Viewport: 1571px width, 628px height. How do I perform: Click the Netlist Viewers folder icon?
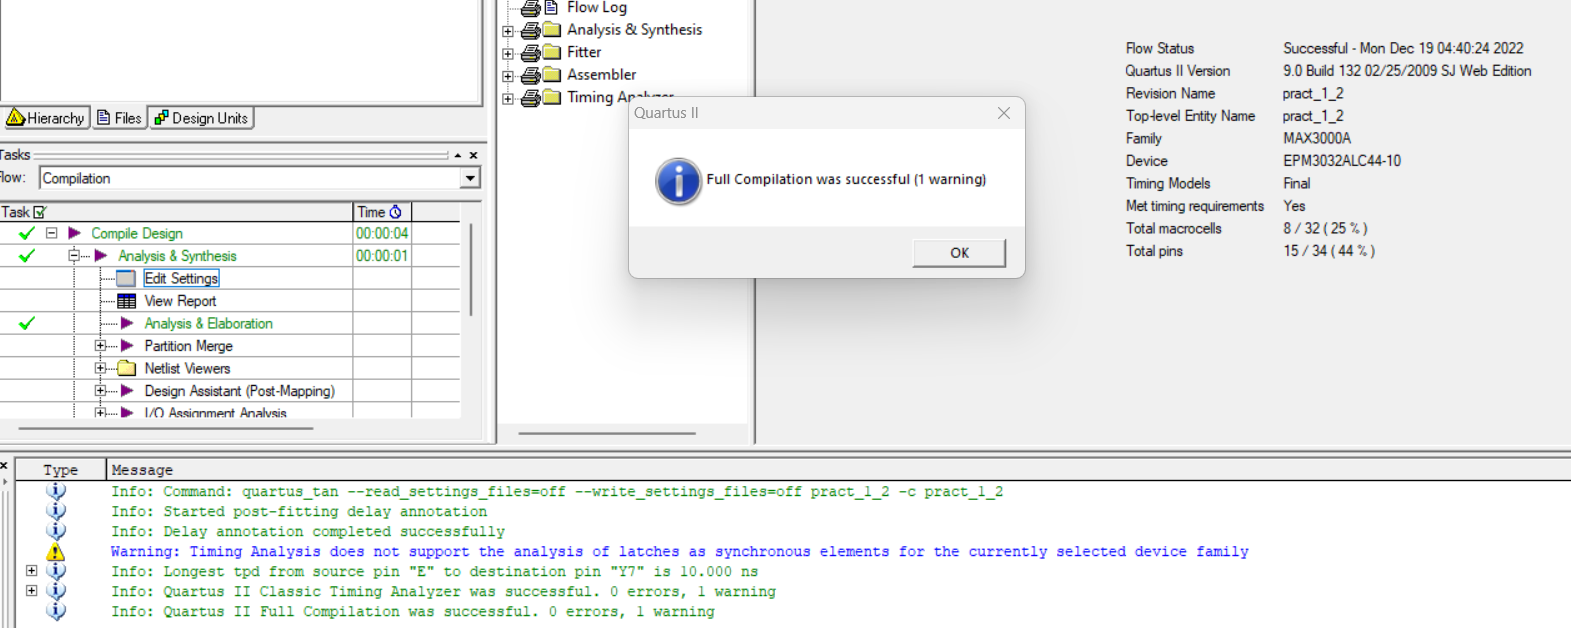(127, 368)
